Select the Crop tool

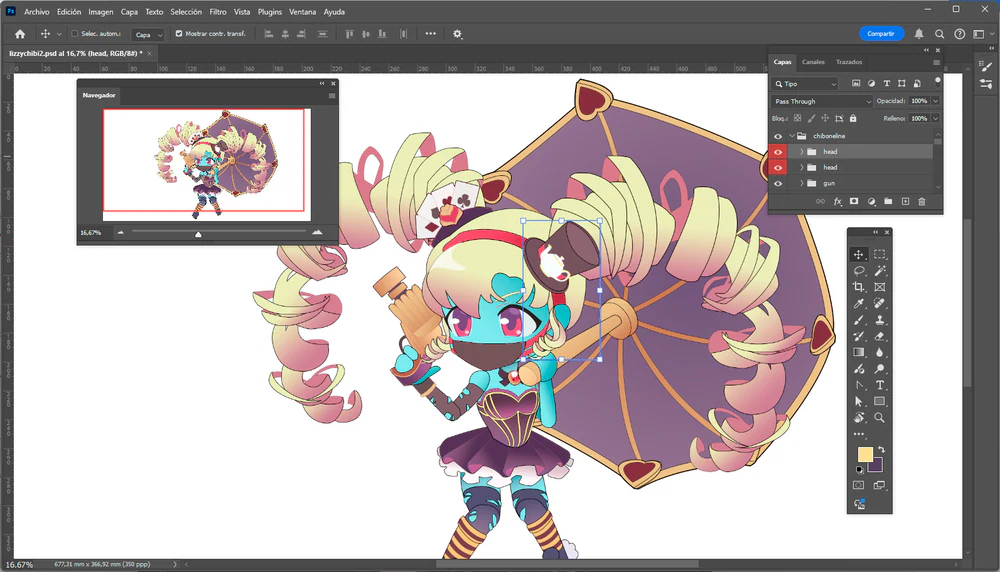[x=859, y=287]
